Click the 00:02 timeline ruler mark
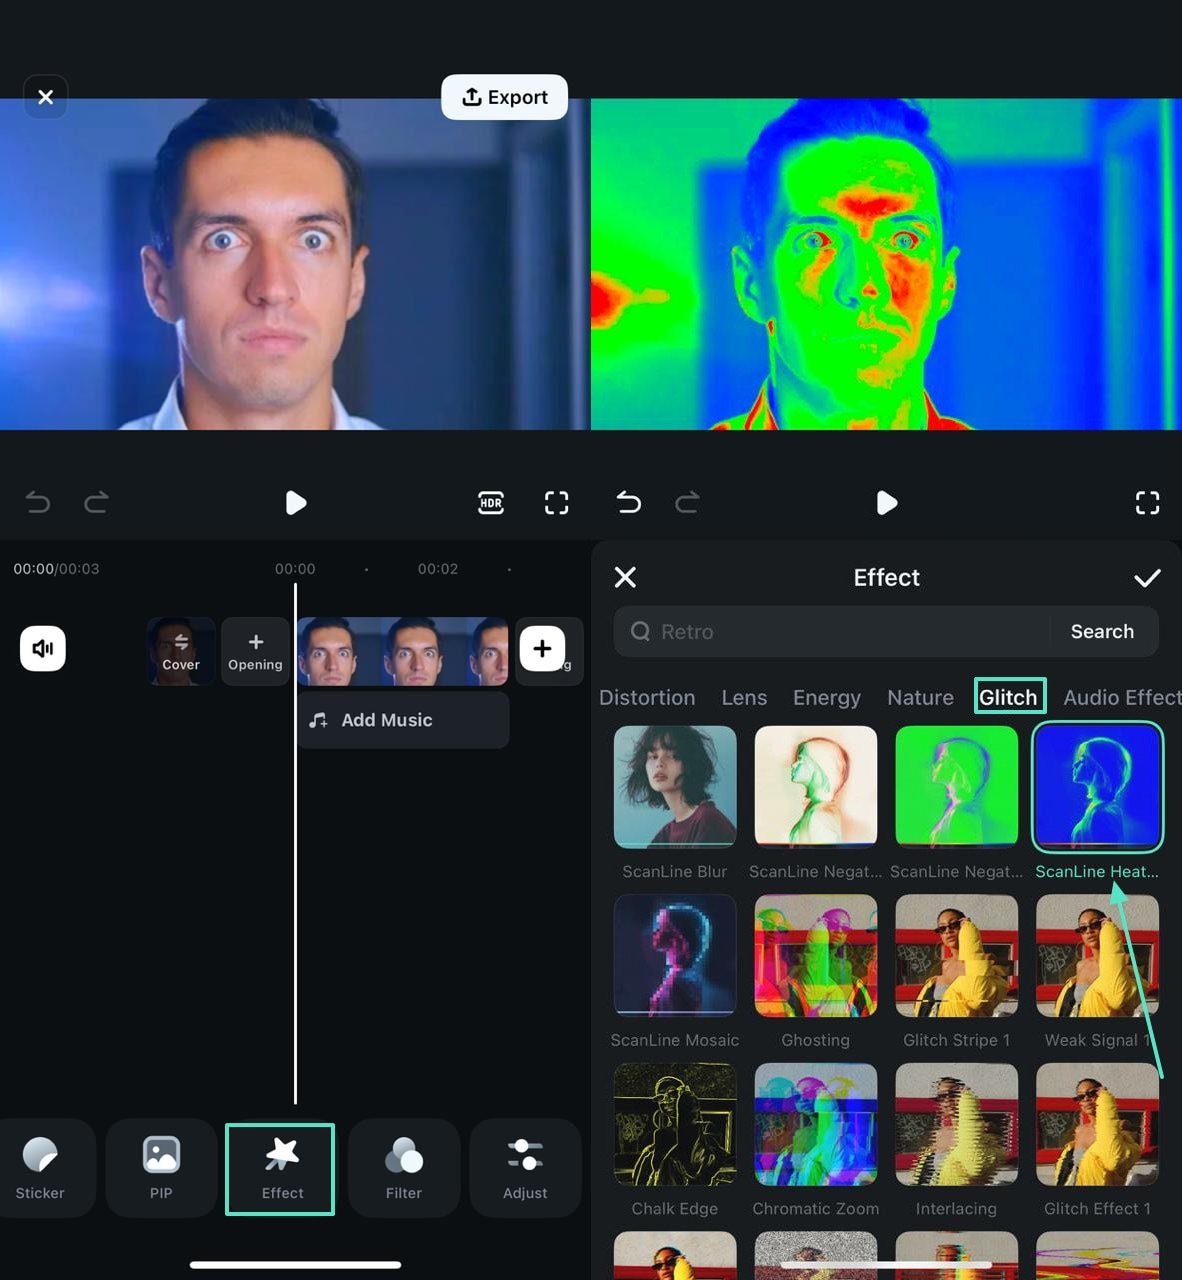This screenshot has width=1182, height=1280. (x=438, y=568)
